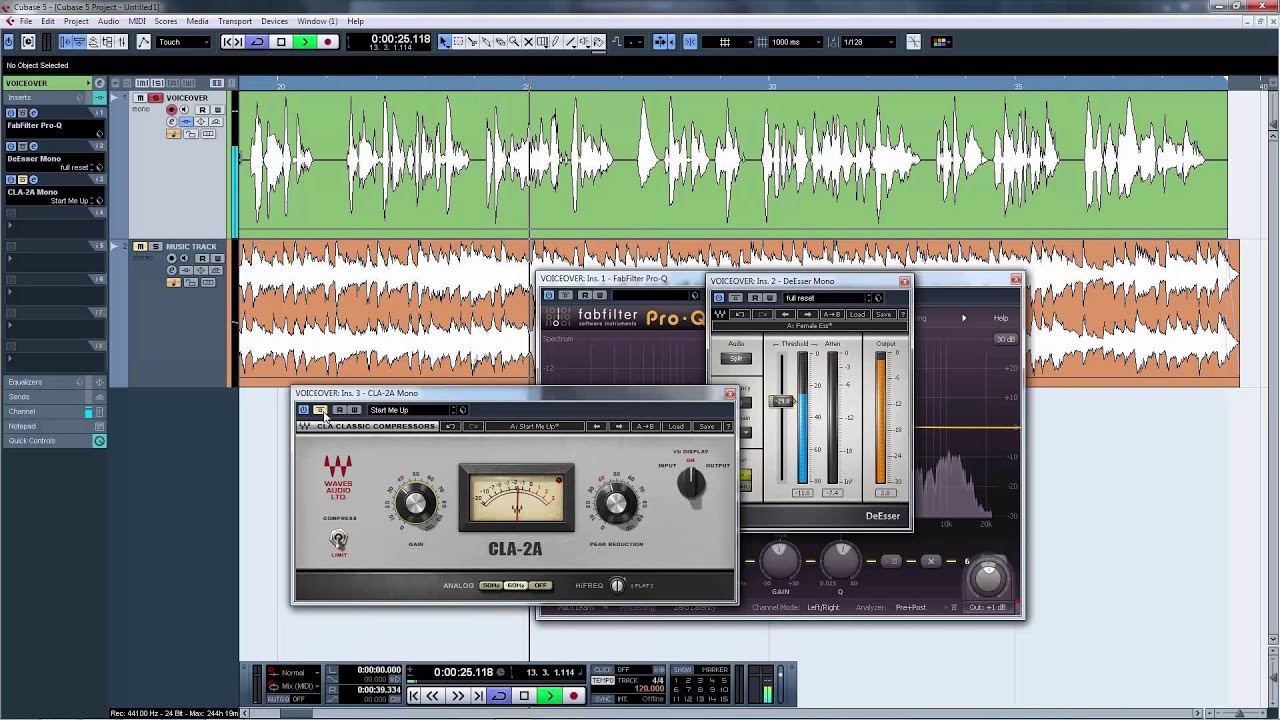1280x720 pixels.
Task: Open quantize dropdown showing 1/128
Action: click(868, 42)
